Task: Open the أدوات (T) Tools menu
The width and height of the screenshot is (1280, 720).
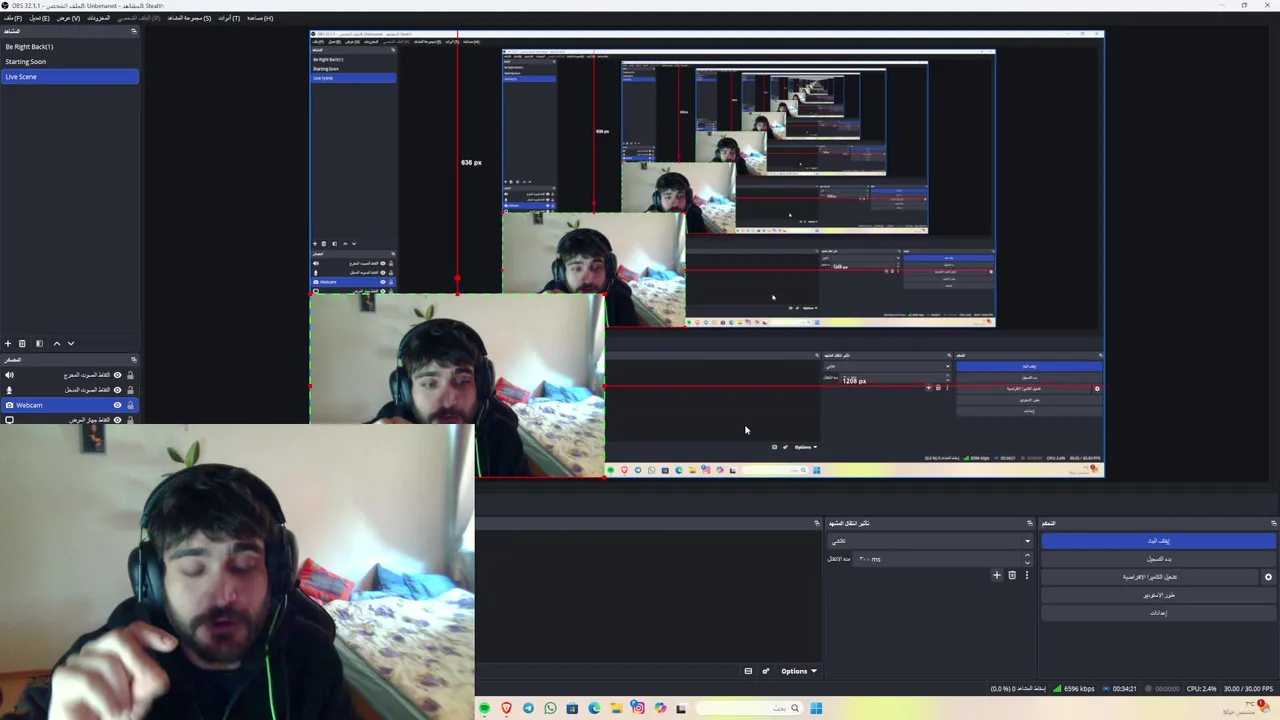Action: [229, 18]
